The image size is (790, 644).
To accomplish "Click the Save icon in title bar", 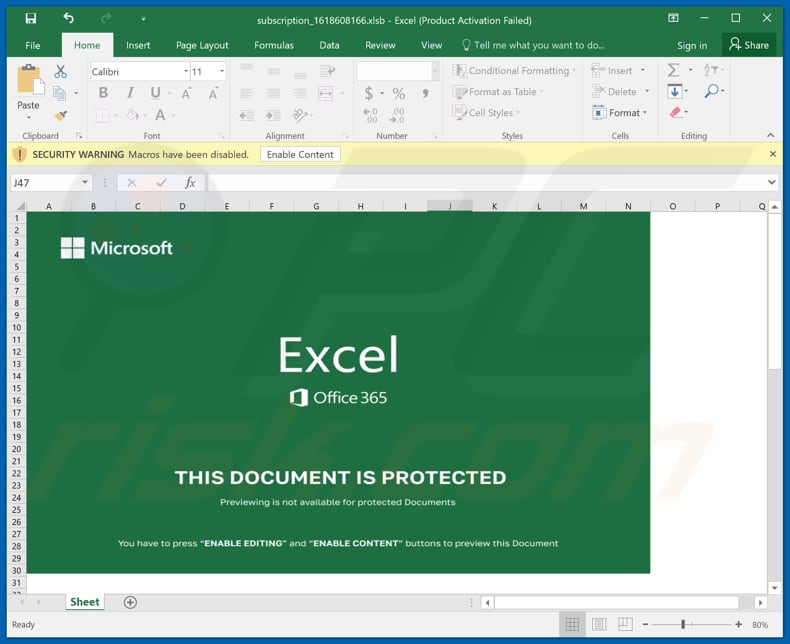I will (x=31, y=19).
